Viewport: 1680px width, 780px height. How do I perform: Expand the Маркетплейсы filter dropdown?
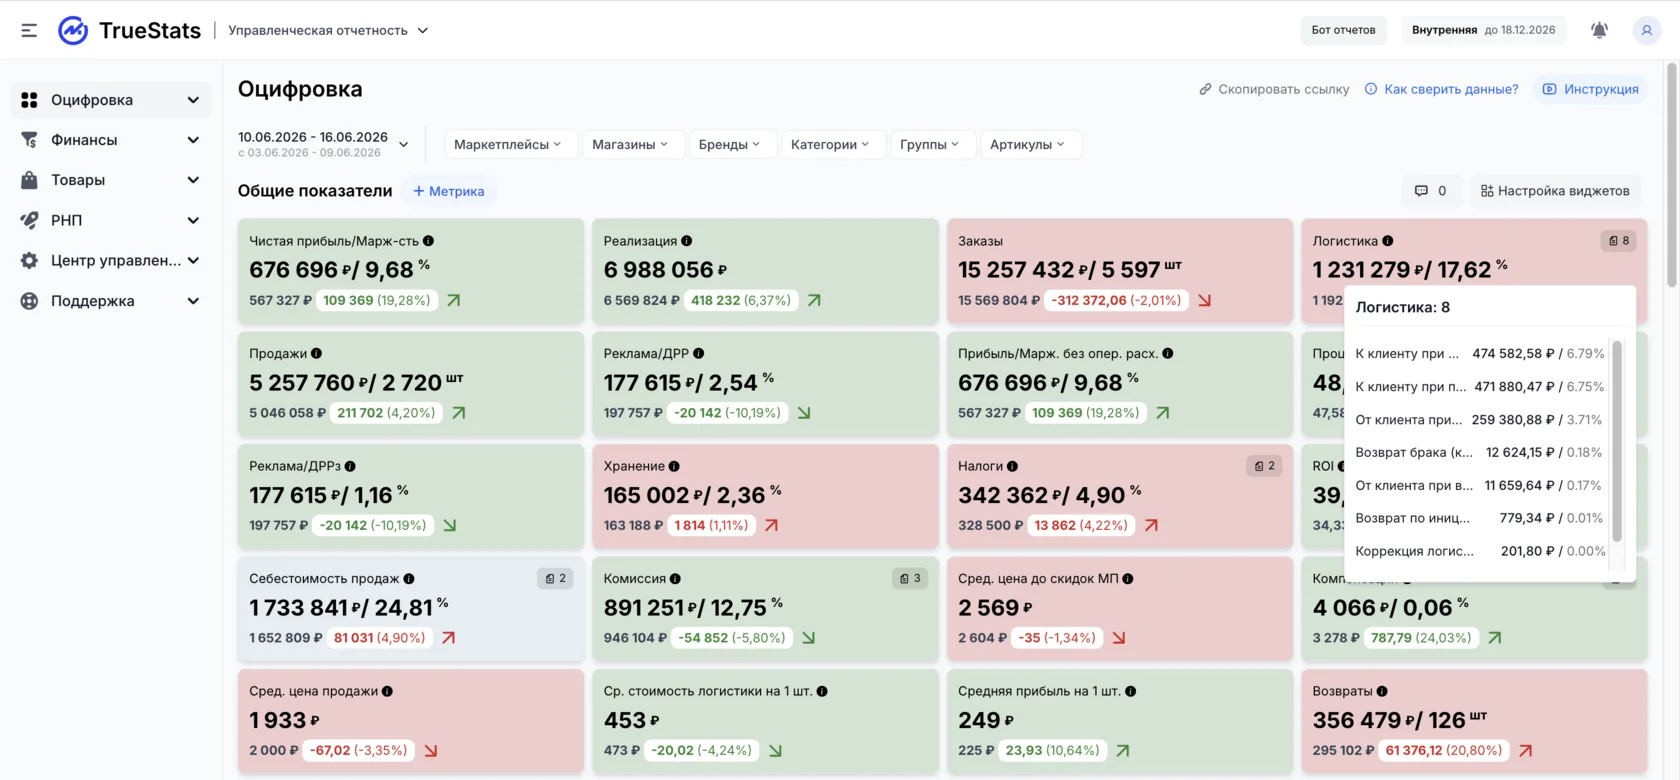tap(508, 145)
